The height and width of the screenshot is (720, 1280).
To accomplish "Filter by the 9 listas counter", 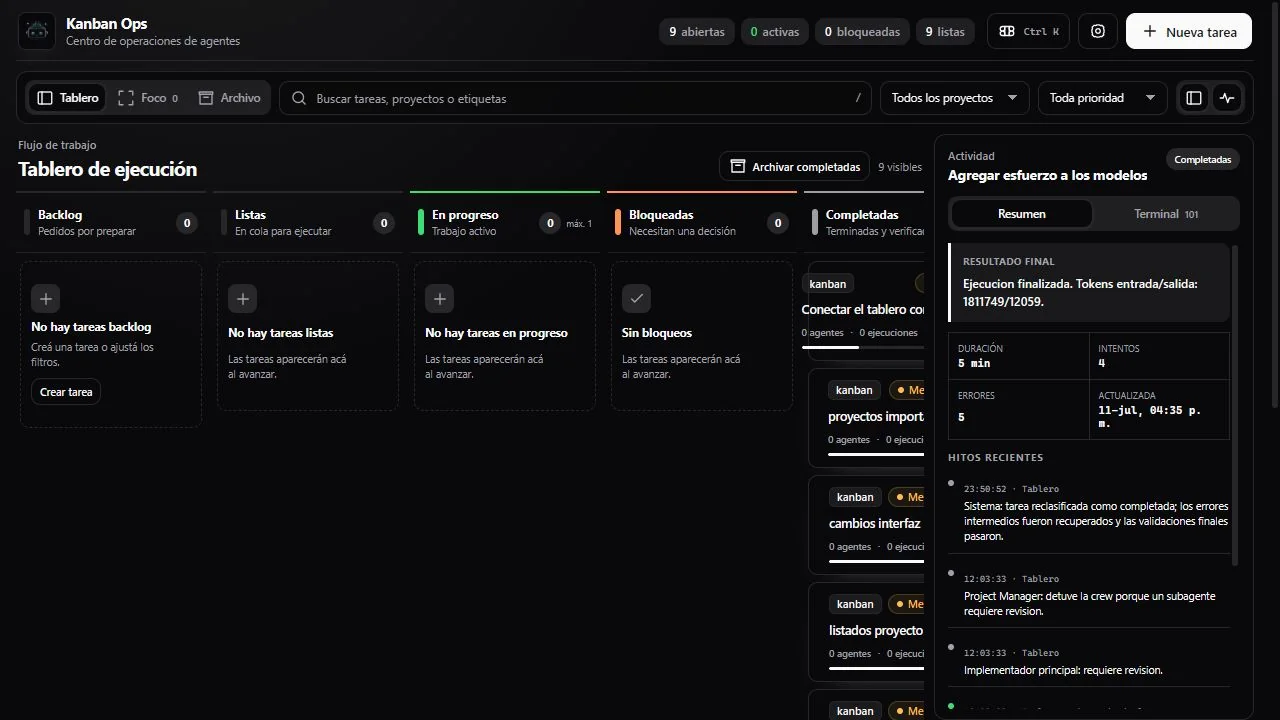I will (x=945, y=32).
